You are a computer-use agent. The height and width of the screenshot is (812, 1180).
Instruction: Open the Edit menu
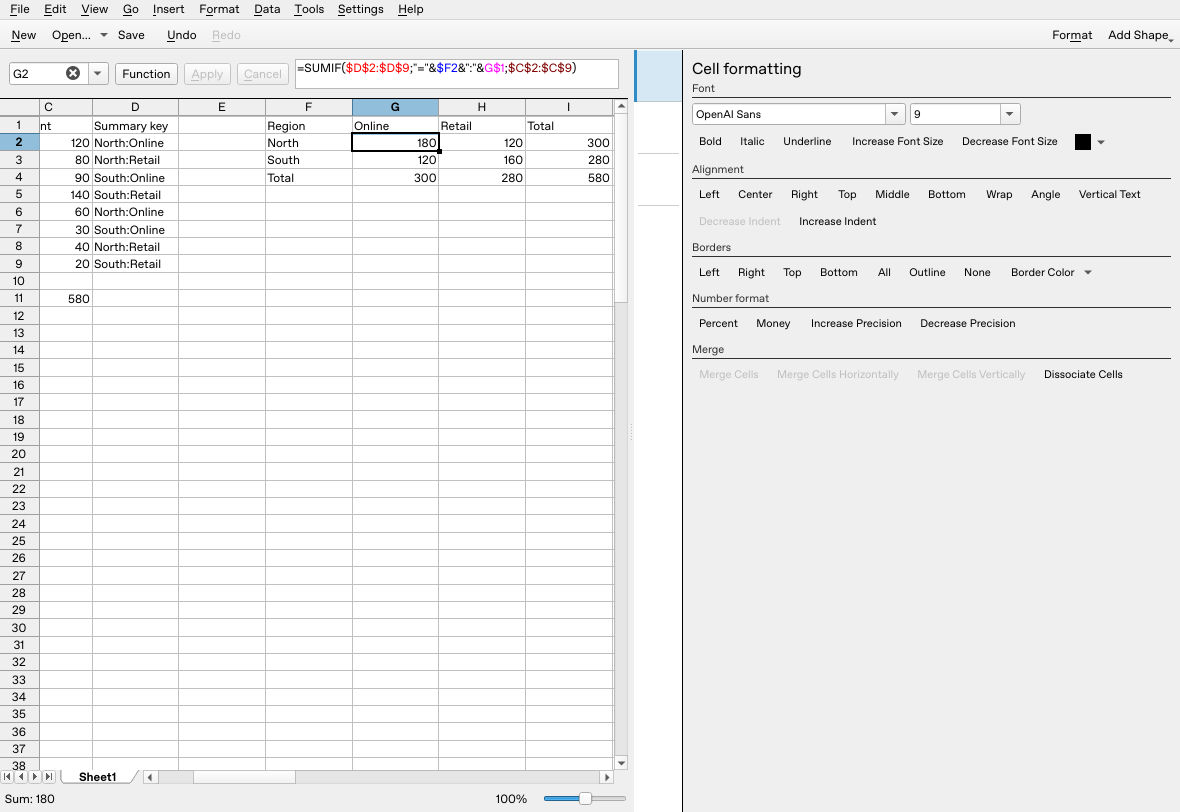(55, 9)
